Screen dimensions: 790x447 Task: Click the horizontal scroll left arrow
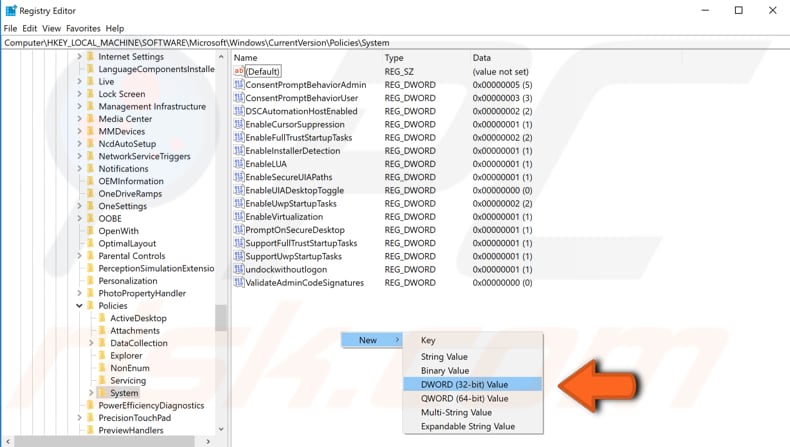pos(8,441)
